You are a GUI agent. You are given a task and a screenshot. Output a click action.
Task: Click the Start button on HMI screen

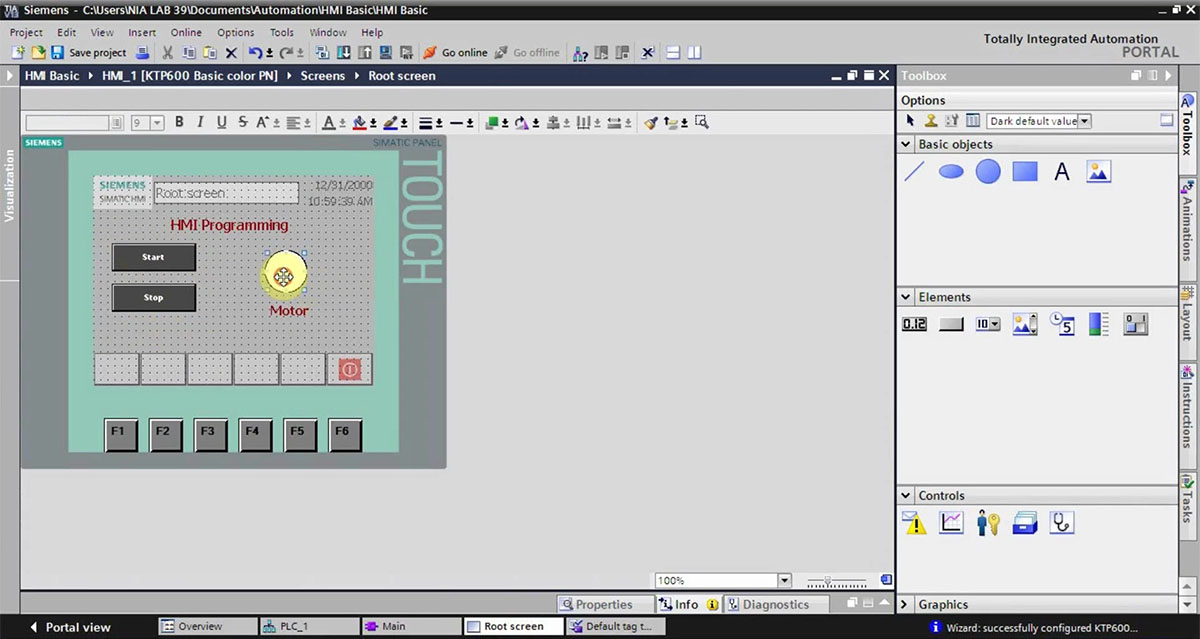153,257
